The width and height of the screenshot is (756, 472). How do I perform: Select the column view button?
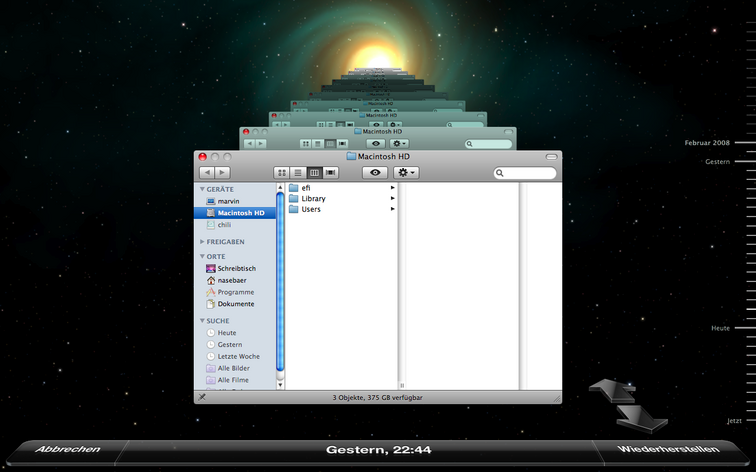point(314,173)
